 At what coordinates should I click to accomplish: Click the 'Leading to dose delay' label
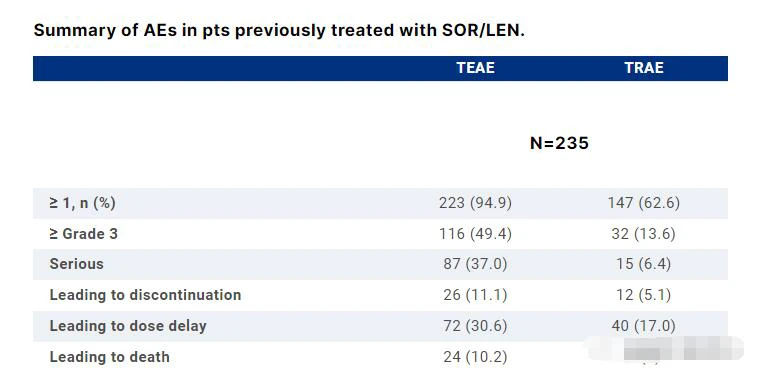[x=128, y=326]
